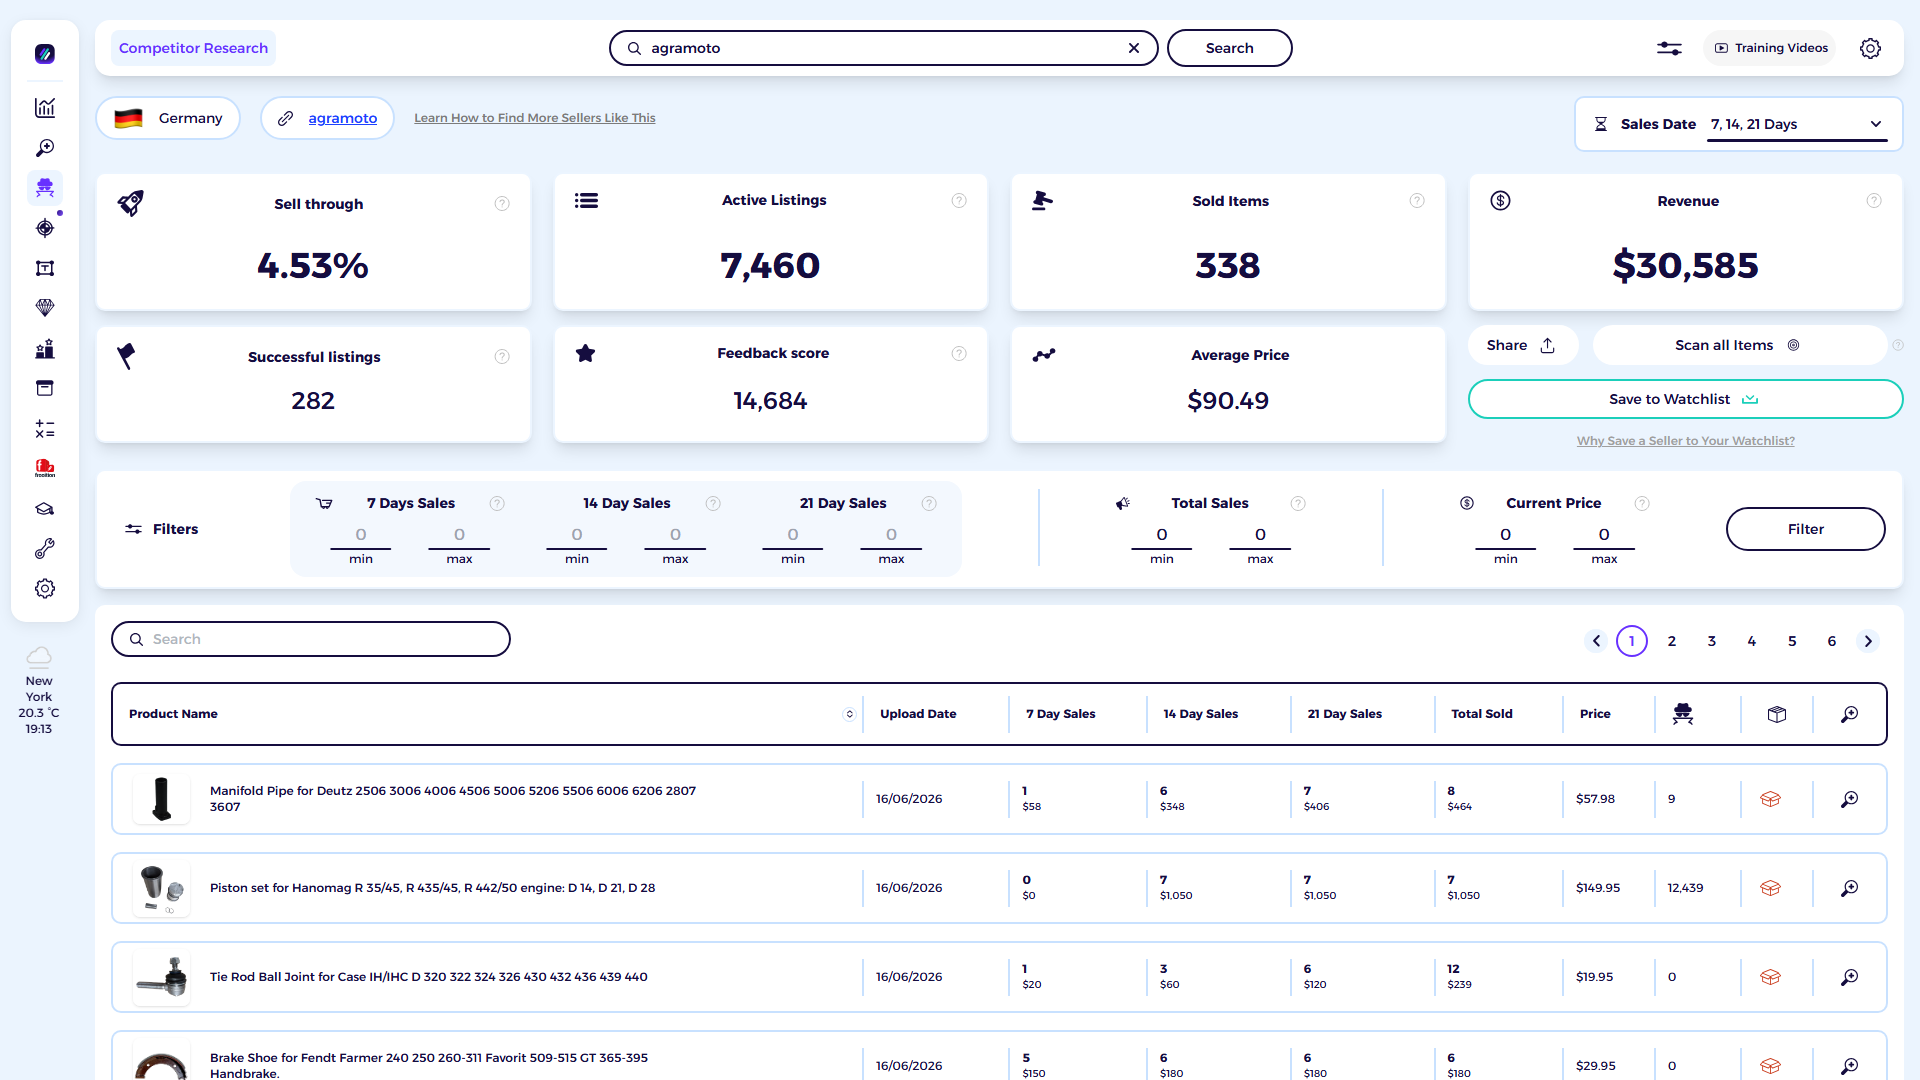1920x1080 pixels.
Task: Open the agramoto seller link
Action: pyautogui.click(x=342, y=118)
